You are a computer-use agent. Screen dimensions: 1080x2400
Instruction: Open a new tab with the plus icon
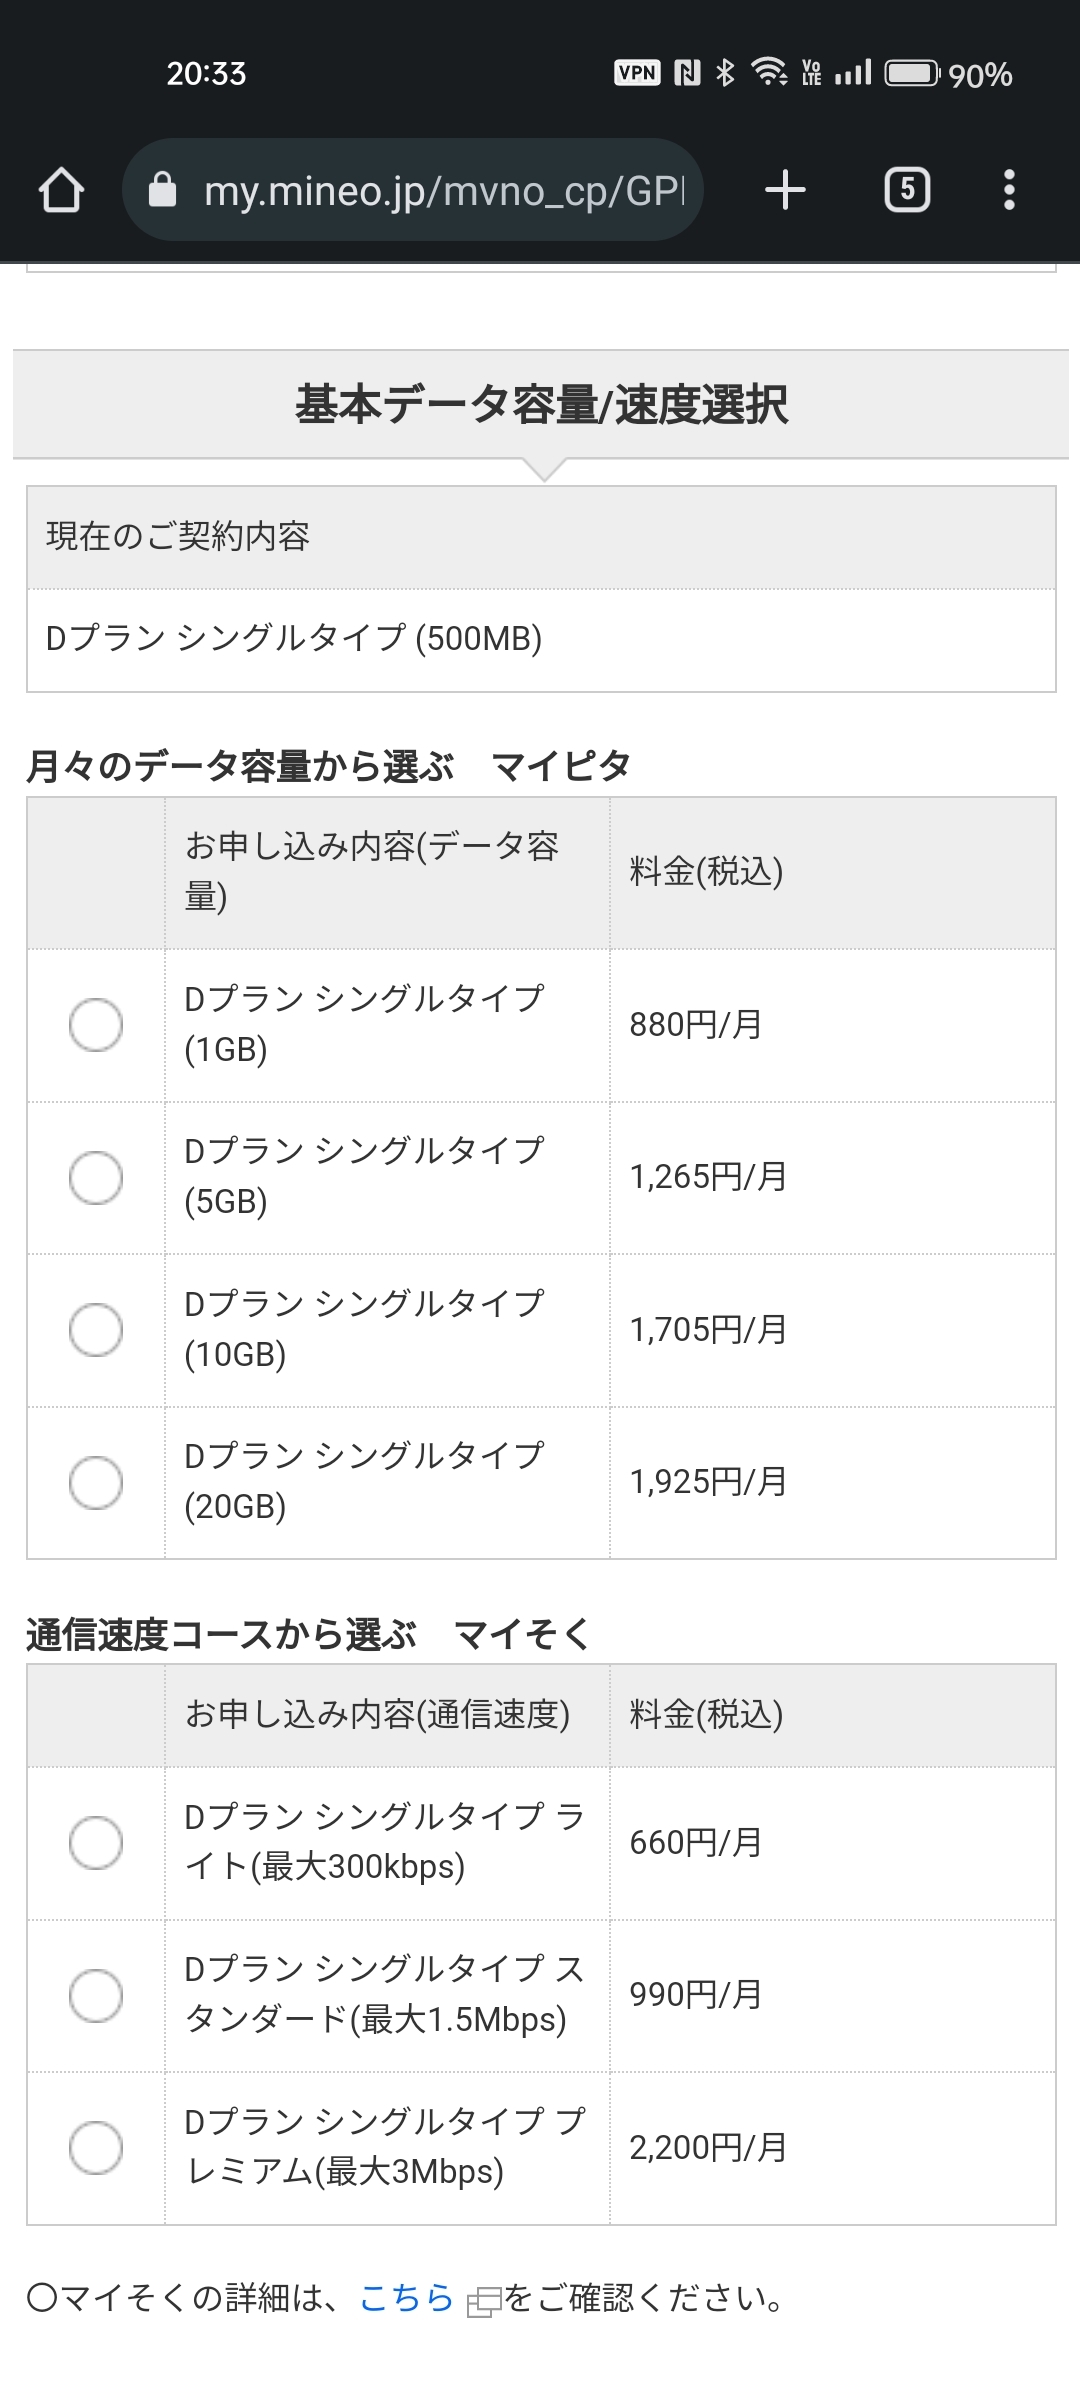[x=785, y=190]
